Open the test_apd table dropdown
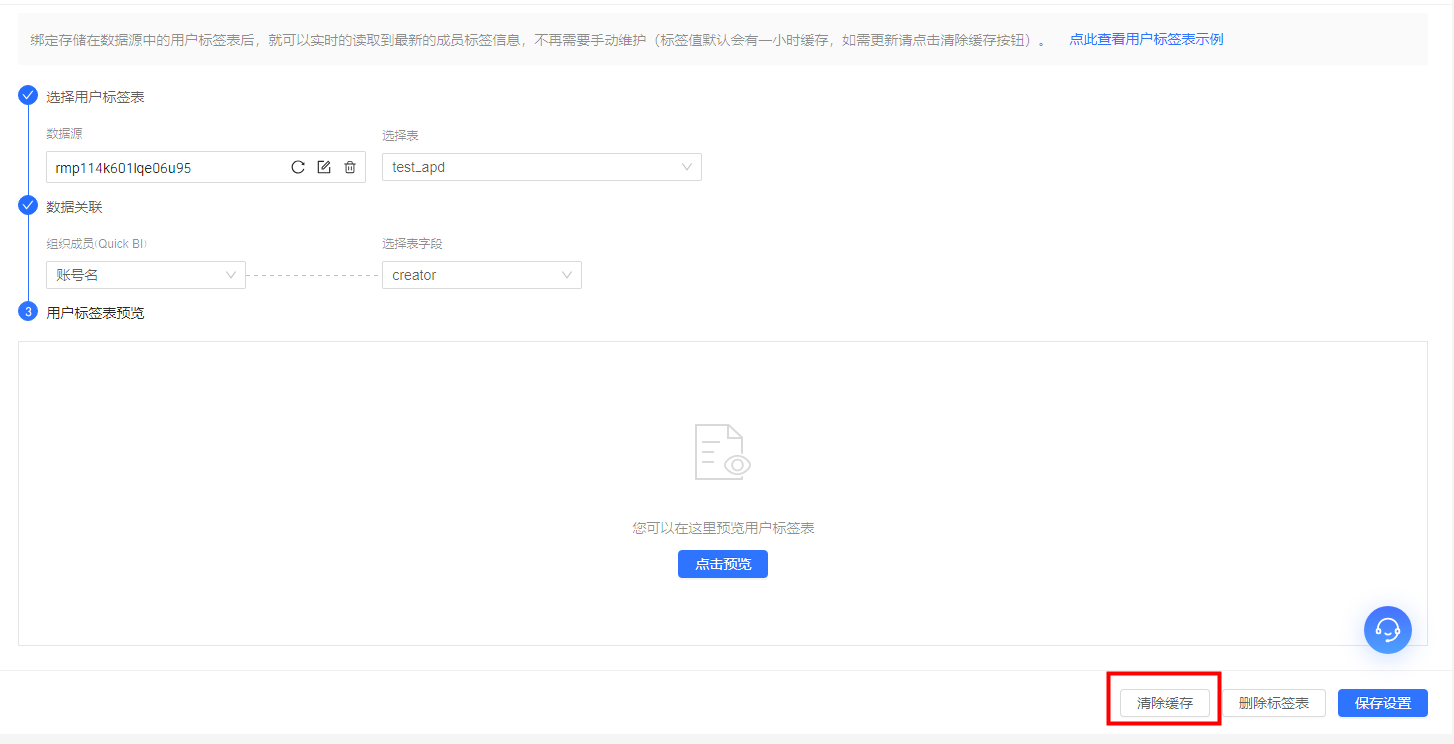This screenshot has width=1454, height=744. [x=542, y=167]
